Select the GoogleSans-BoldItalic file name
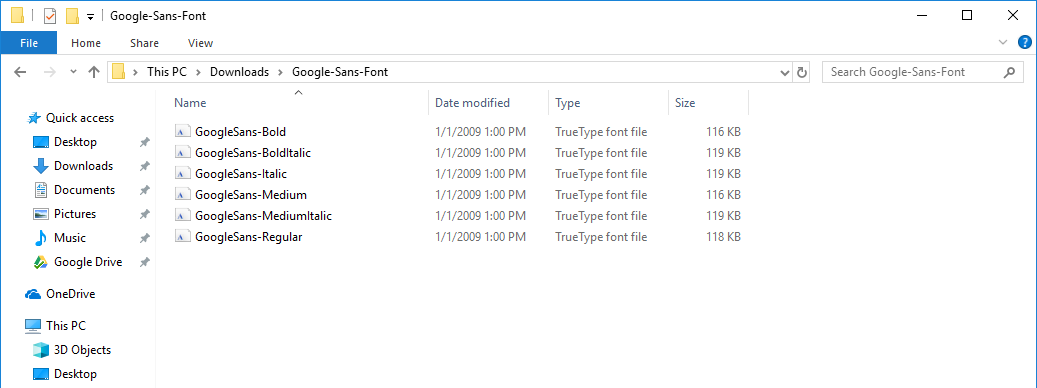 point(253,153)
